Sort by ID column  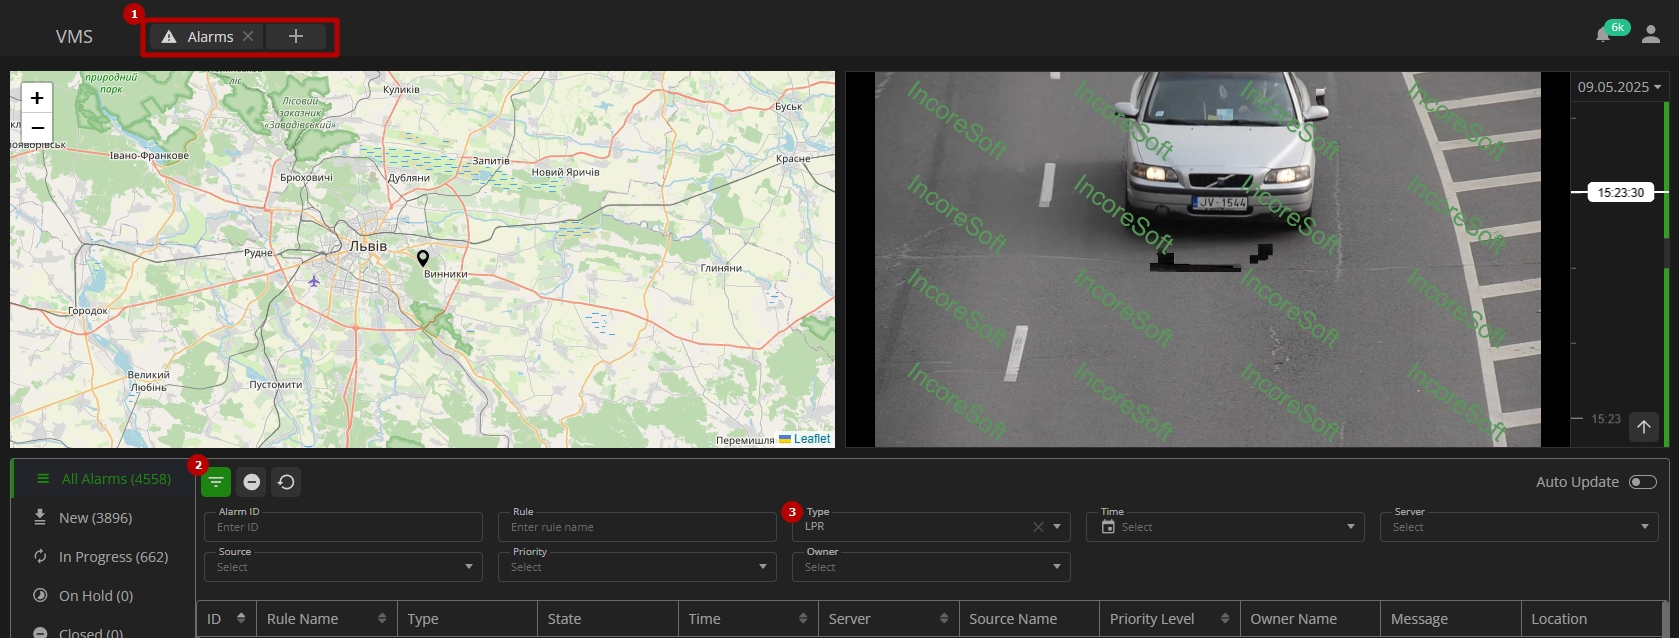[x=241, y=619]
